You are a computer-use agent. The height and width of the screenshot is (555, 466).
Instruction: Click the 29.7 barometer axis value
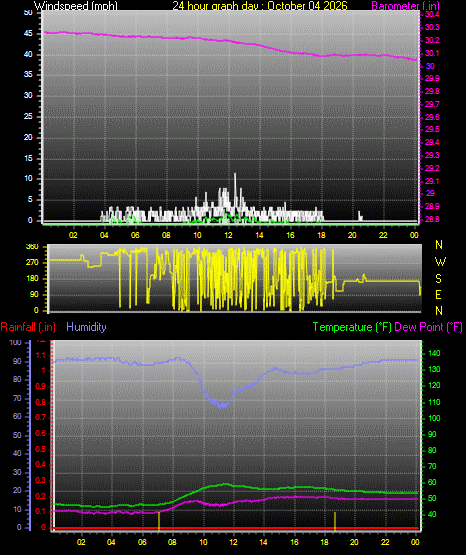pyautogui.click(x=432, y=104)
